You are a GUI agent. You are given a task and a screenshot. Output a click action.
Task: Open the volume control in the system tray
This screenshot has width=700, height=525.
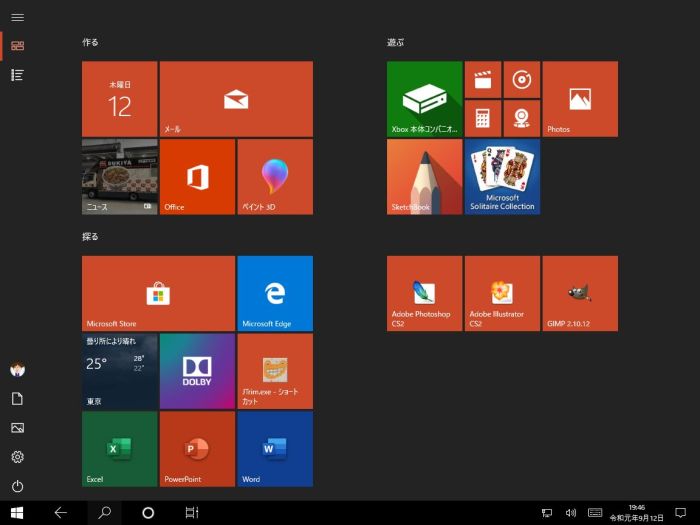(x=571, y=513)
